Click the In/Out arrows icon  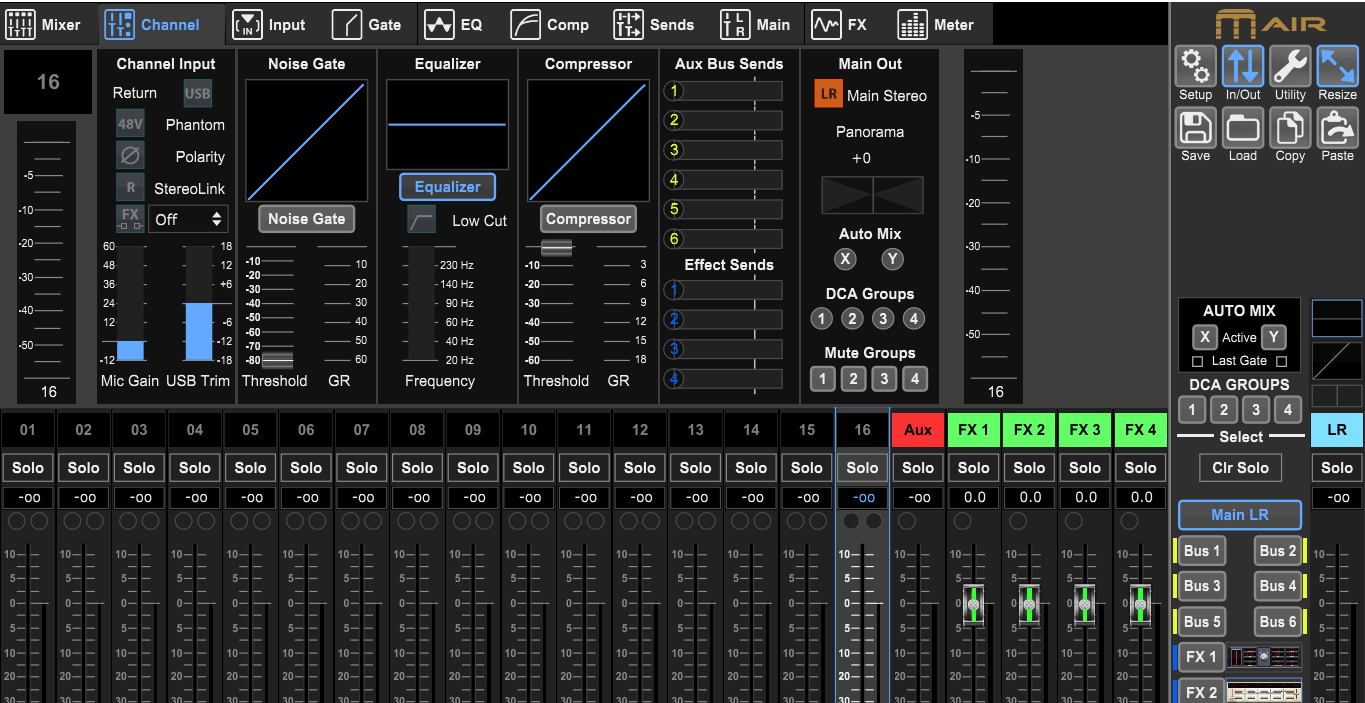(1242, 66)
